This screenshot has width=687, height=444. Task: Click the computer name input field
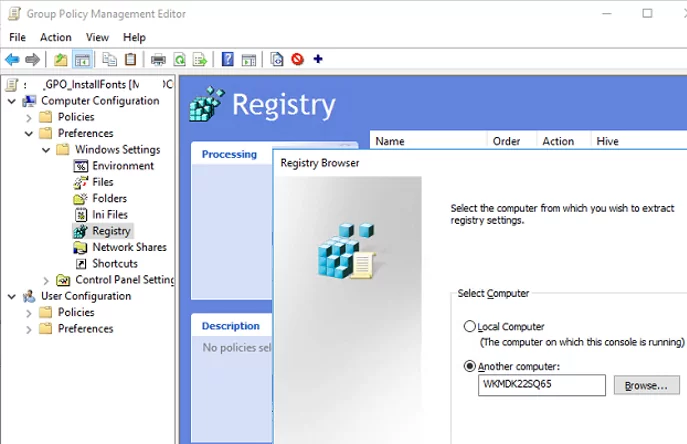(542, 385)
